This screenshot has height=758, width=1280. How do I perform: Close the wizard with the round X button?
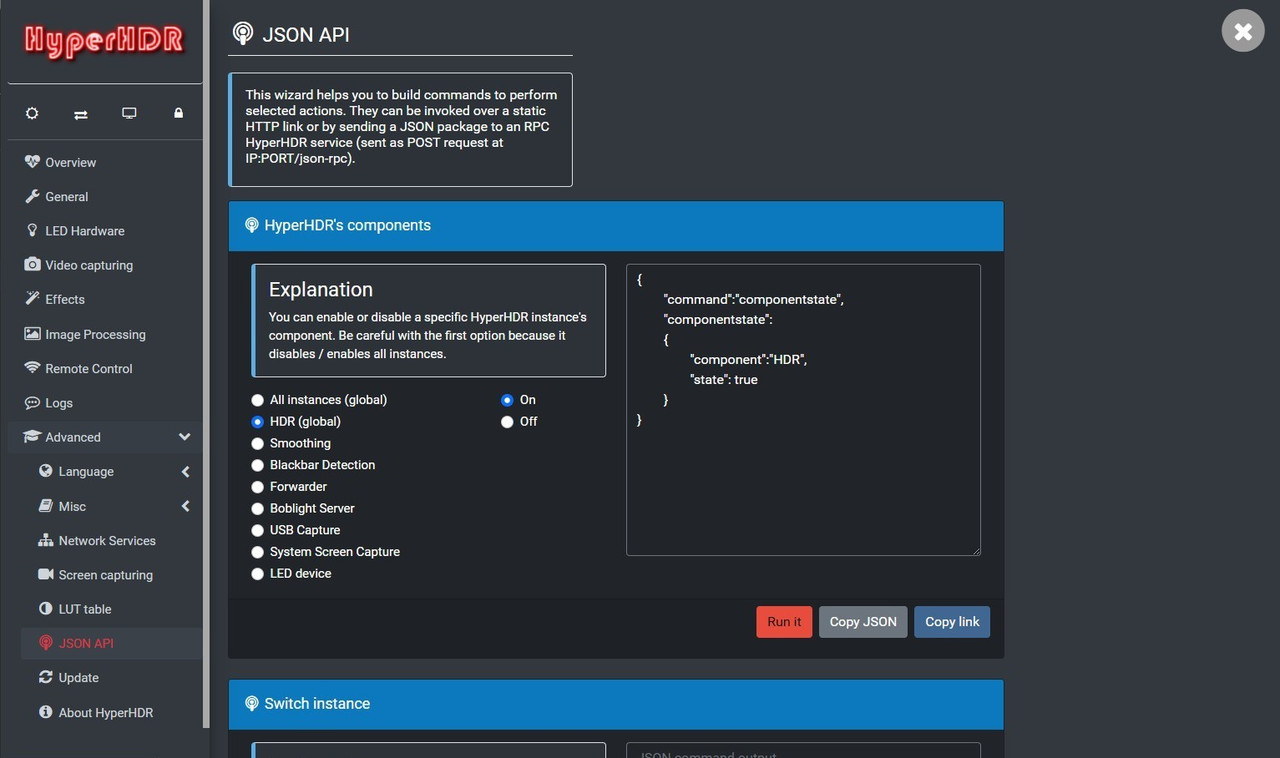coord(1243,31)
